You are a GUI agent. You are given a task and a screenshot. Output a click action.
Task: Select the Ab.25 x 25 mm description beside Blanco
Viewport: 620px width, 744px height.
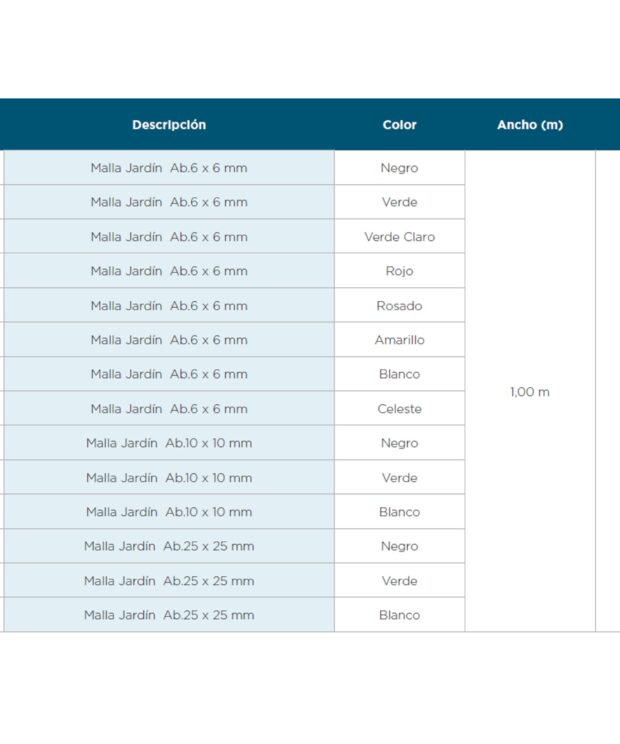169,615
